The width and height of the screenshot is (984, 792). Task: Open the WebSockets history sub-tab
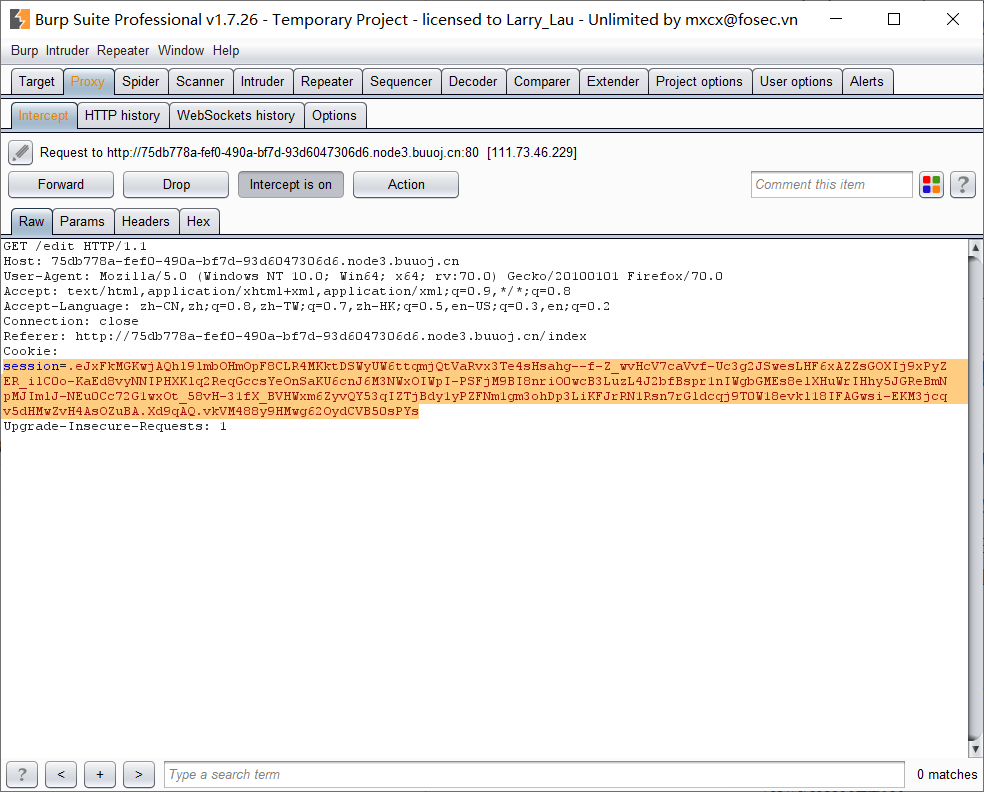[x=236, y=115]
